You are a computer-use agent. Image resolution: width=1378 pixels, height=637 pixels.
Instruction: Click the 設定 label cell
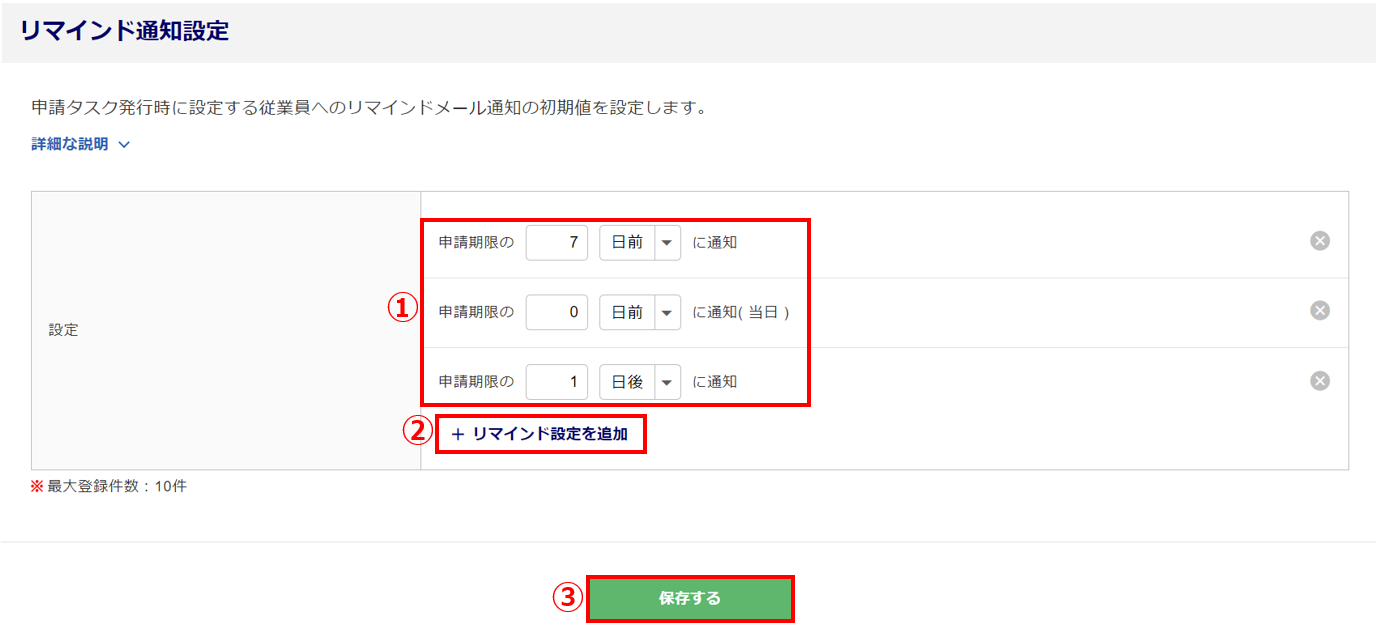[x=63, y=330]
